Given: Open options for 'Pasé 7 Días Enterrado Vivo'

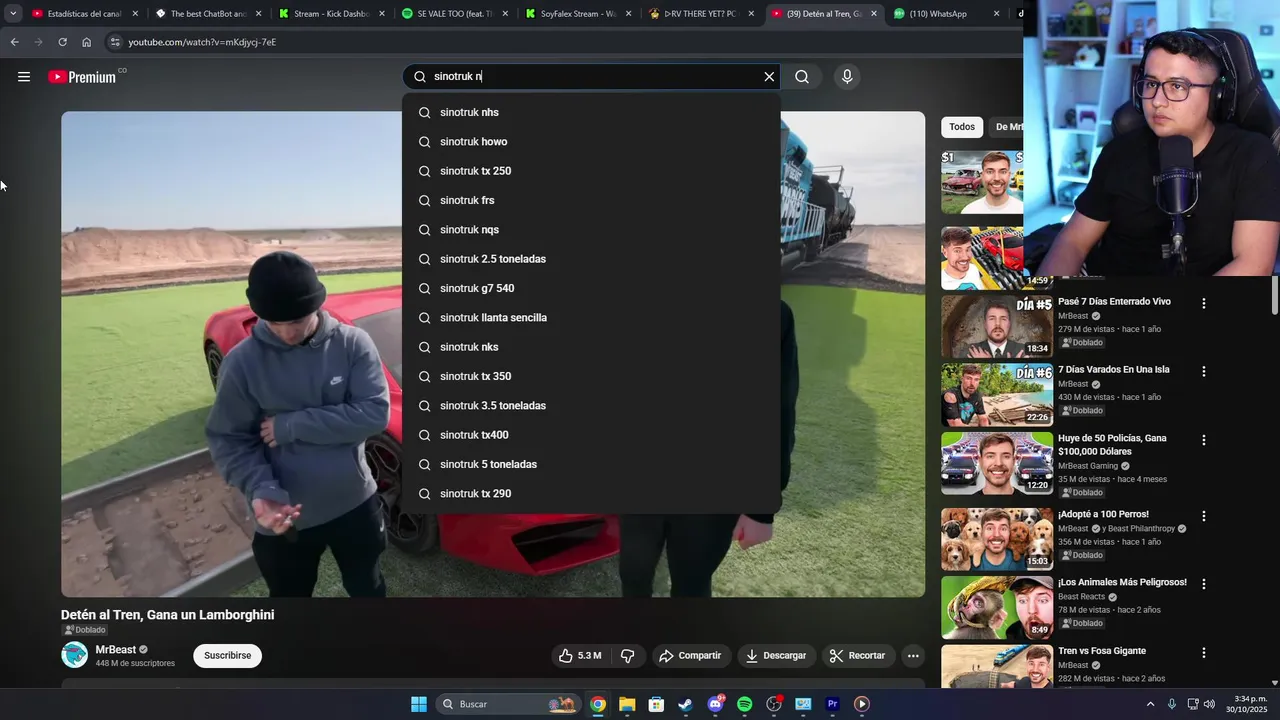Looking at the screenshot, I should tap(1204, 303).
